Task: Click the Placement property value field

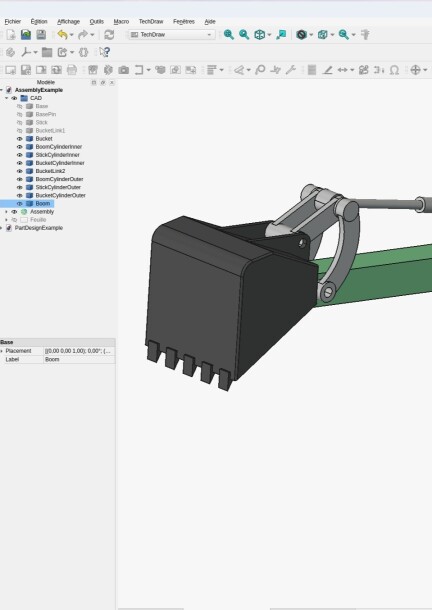Action: click(x=79, y=351)
